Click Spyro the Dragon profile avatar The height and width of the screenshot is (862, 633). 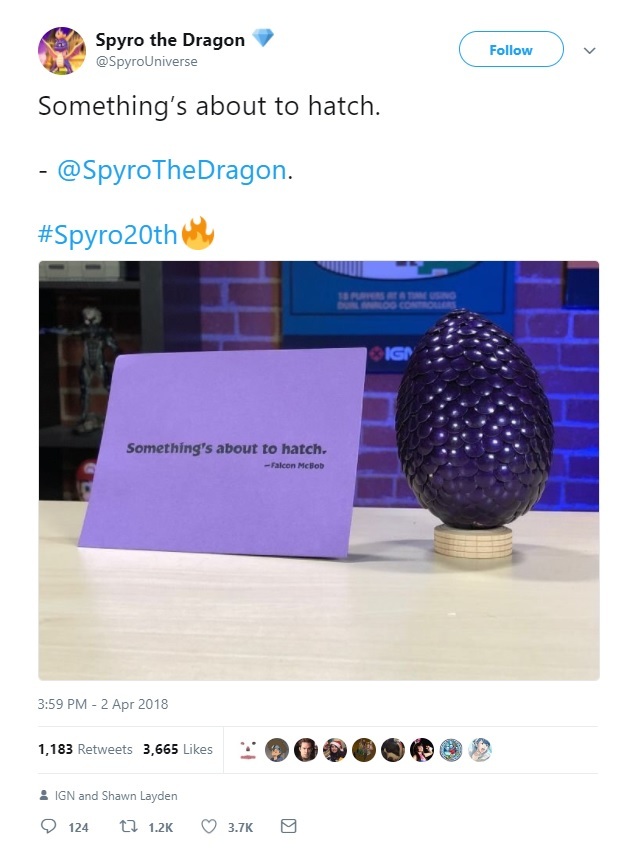(x=62, y=51)
